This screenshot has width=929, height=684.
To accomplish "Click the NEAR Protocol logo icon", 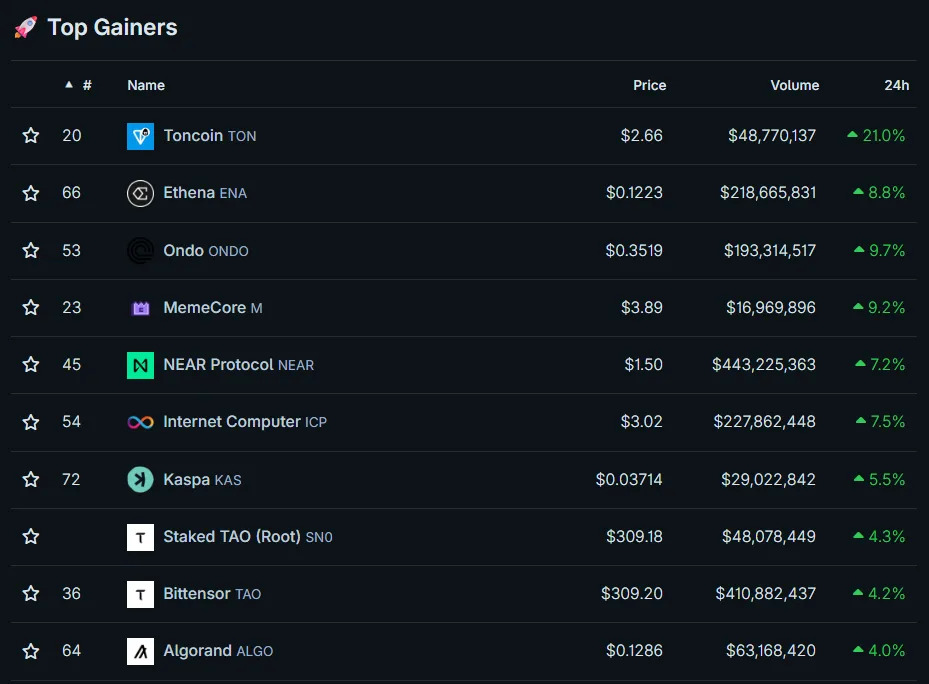I will 140,365.
